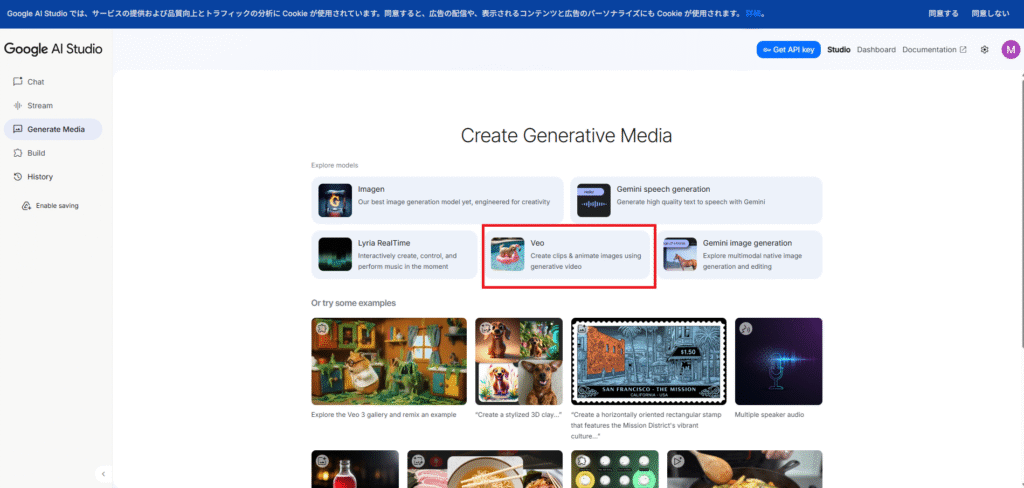This screenshot has width=1024, height=488.
Task: Open the Stream sidebar item
Action: click(53, 105)
